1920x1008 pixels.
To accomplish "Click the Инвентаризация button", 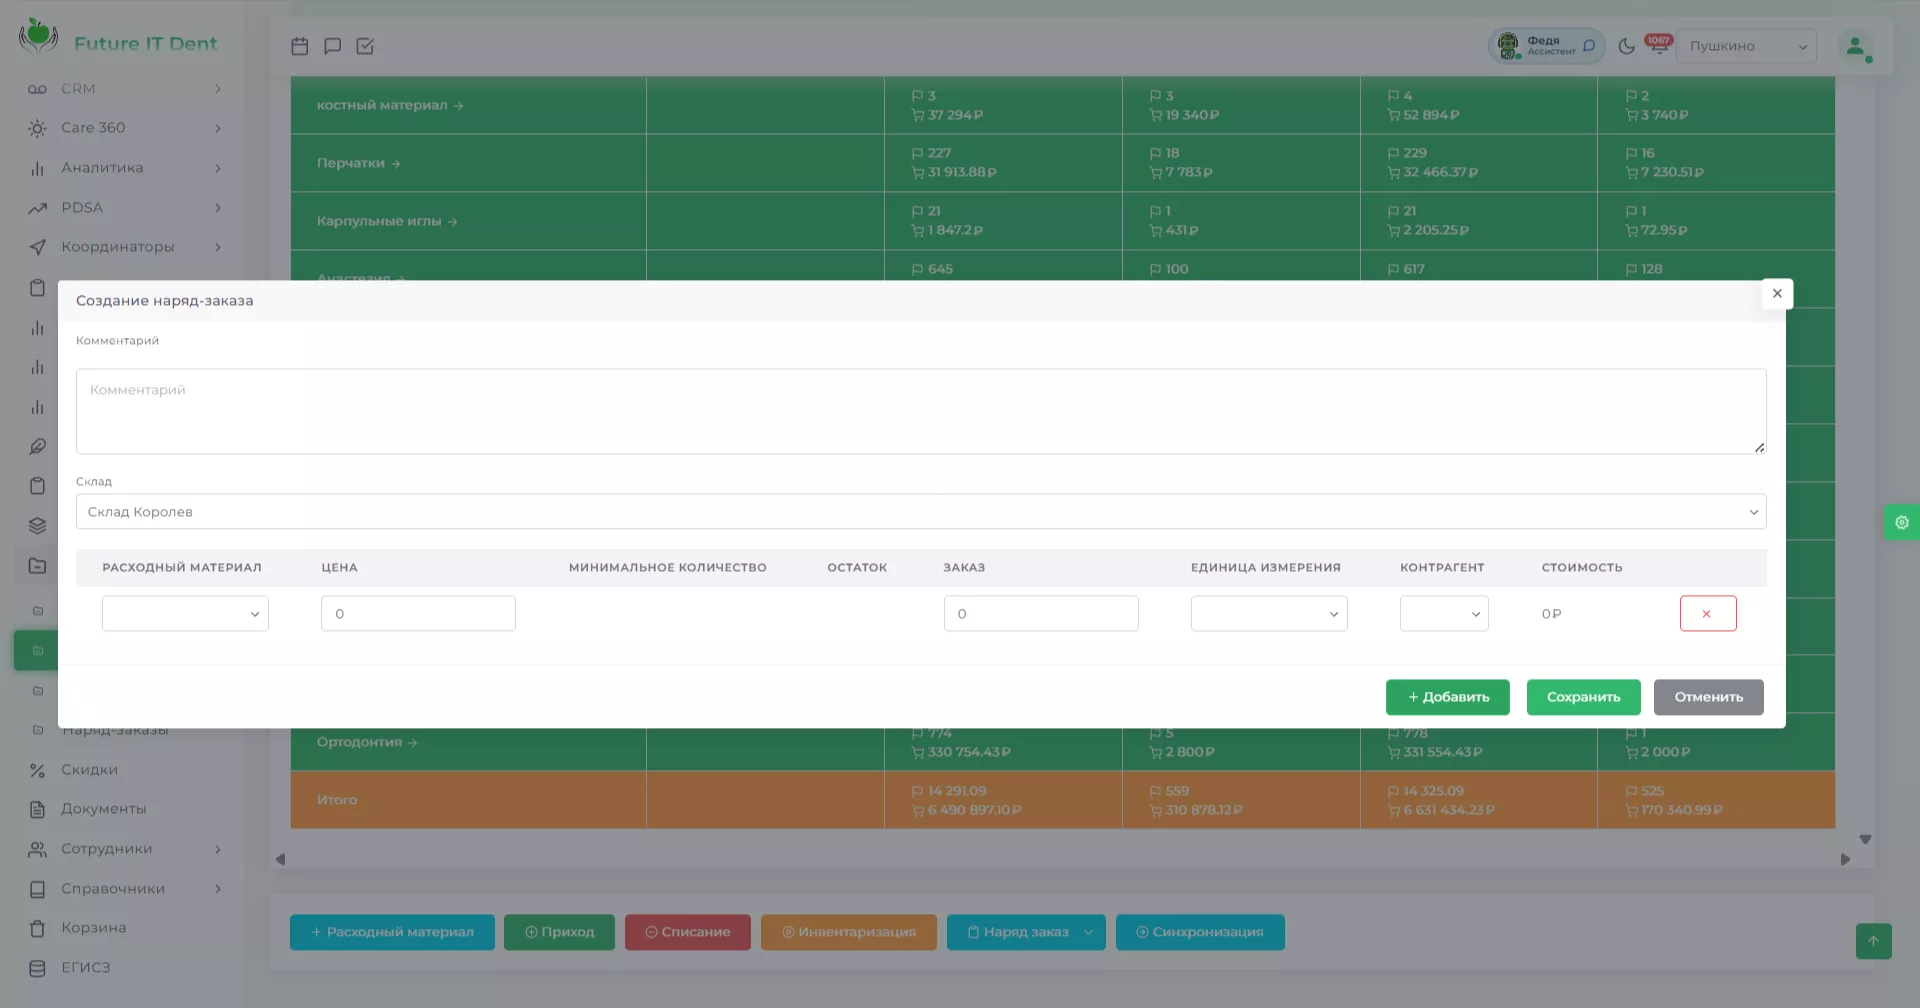I will click(848, 932).
